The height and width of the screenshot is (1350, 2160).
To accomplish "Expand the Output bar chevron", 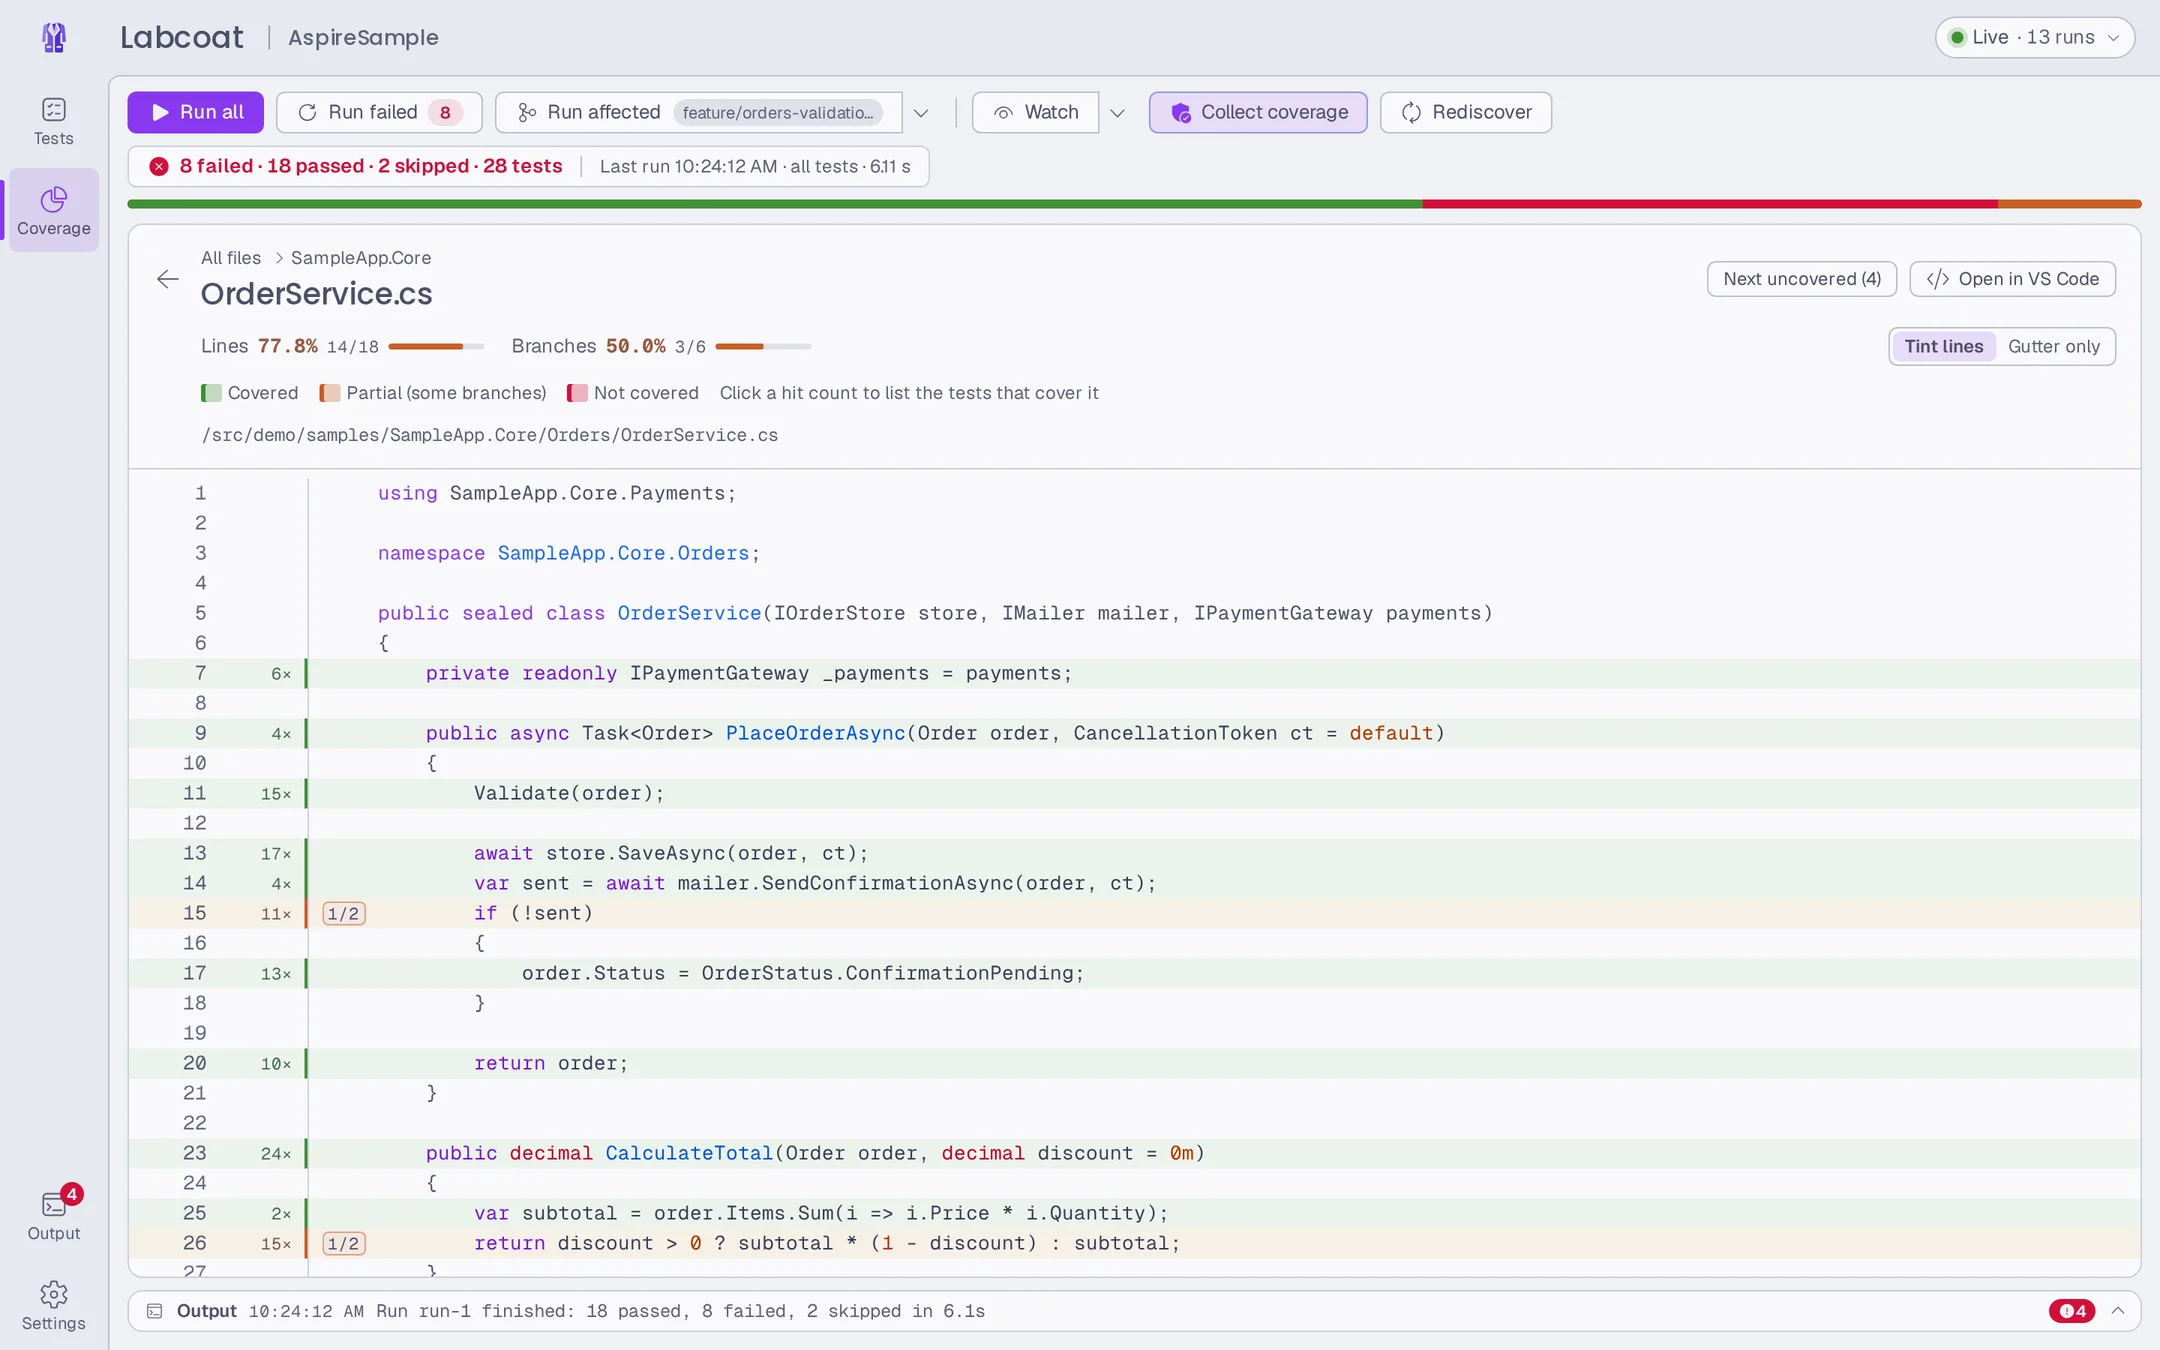I will (2118, 1311).
